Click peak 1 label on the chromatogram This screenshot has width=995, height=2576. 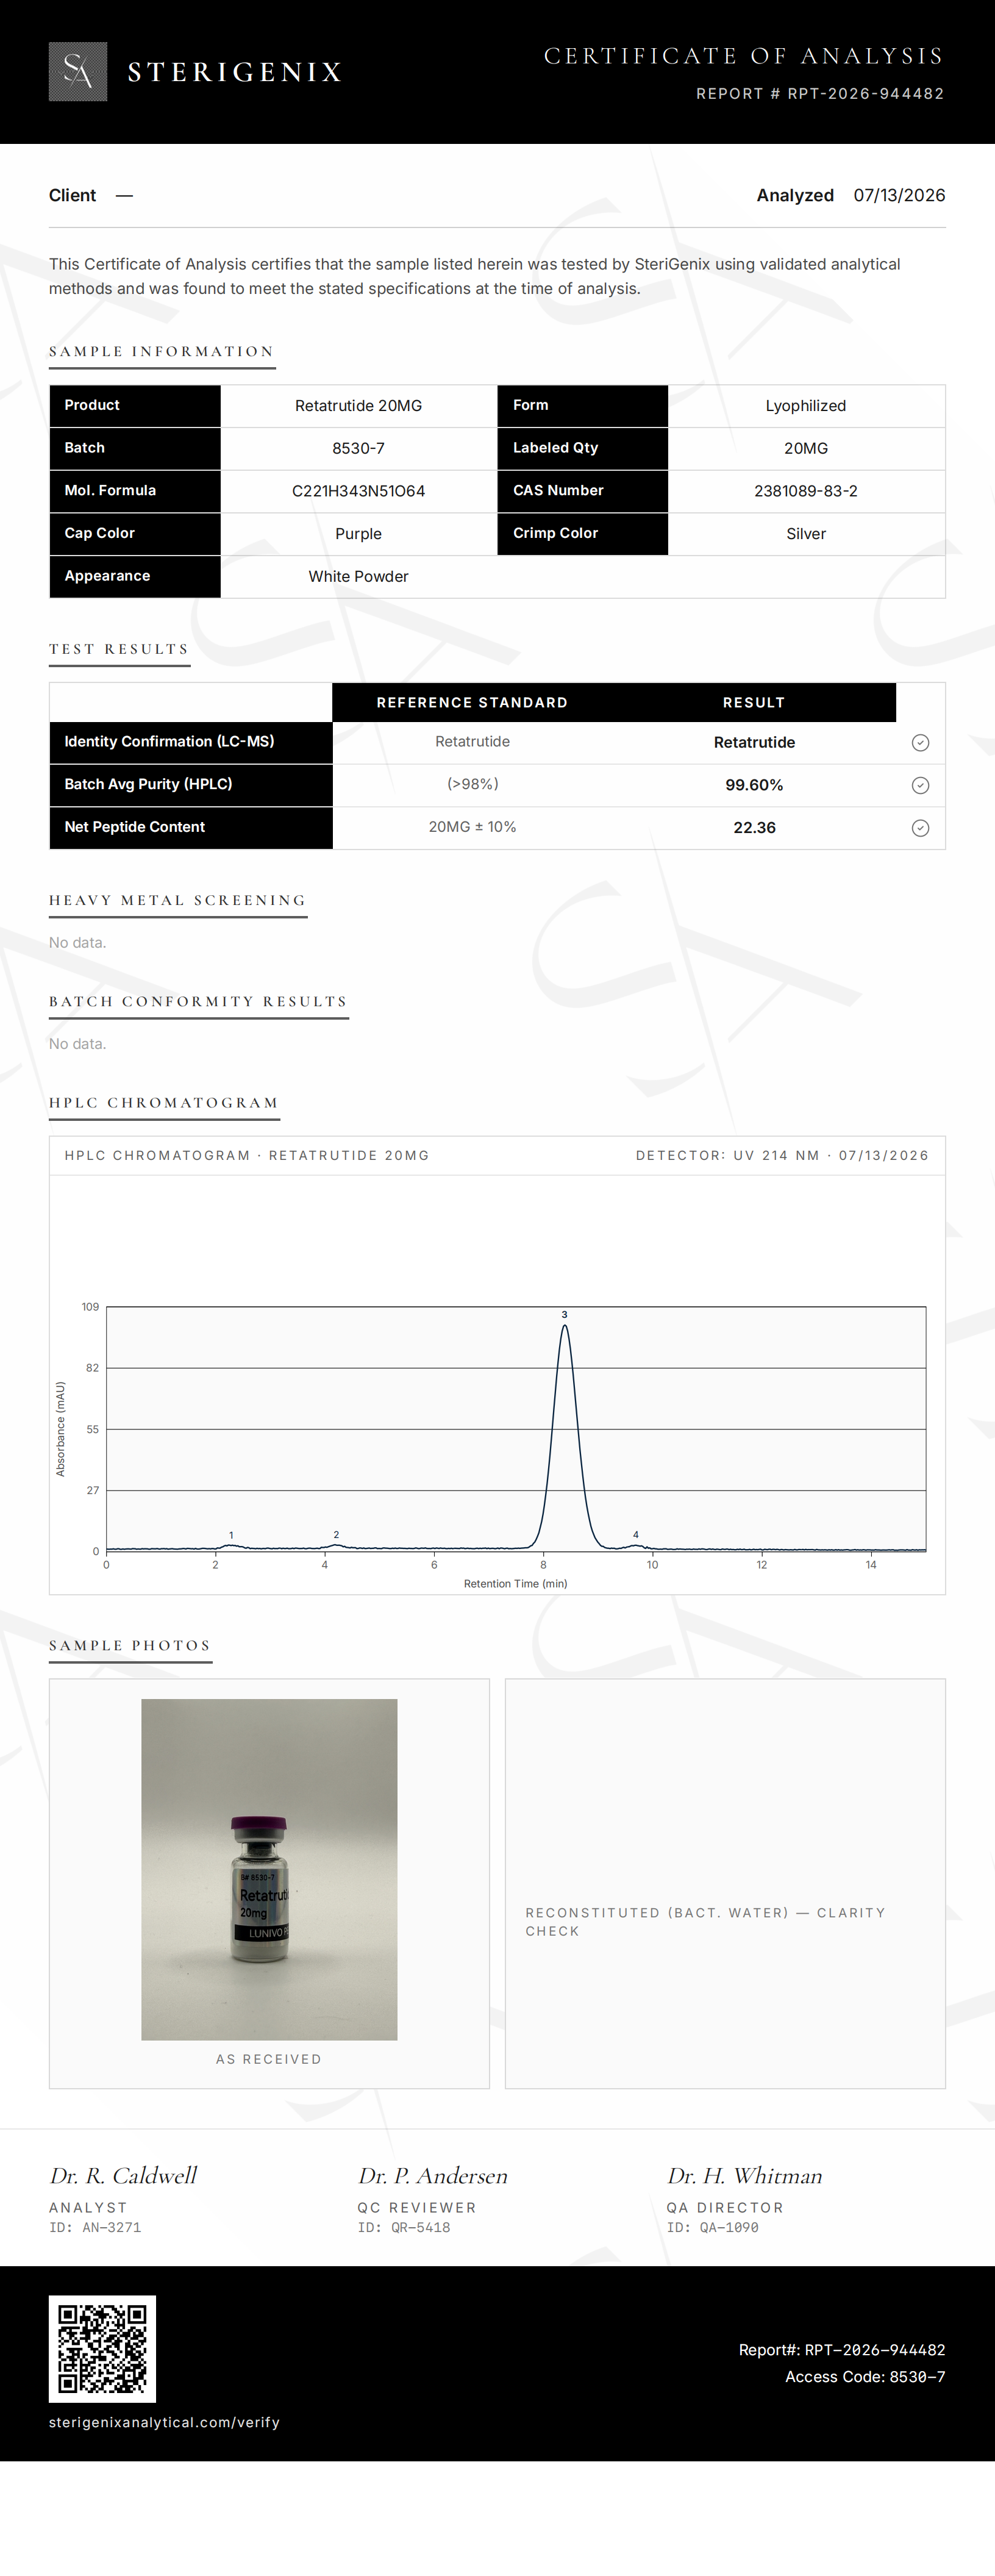point(231,1535)
